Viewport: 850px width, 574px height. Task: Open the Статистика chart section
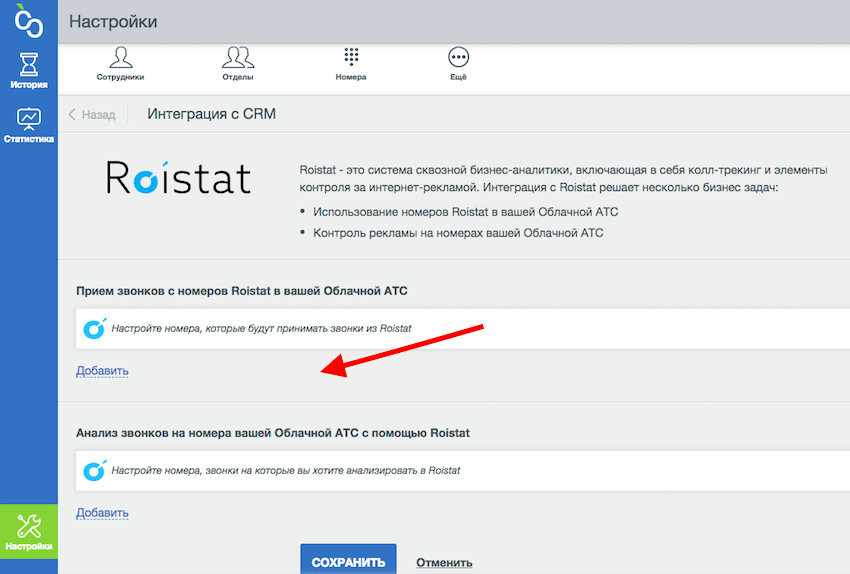point(29,125)
